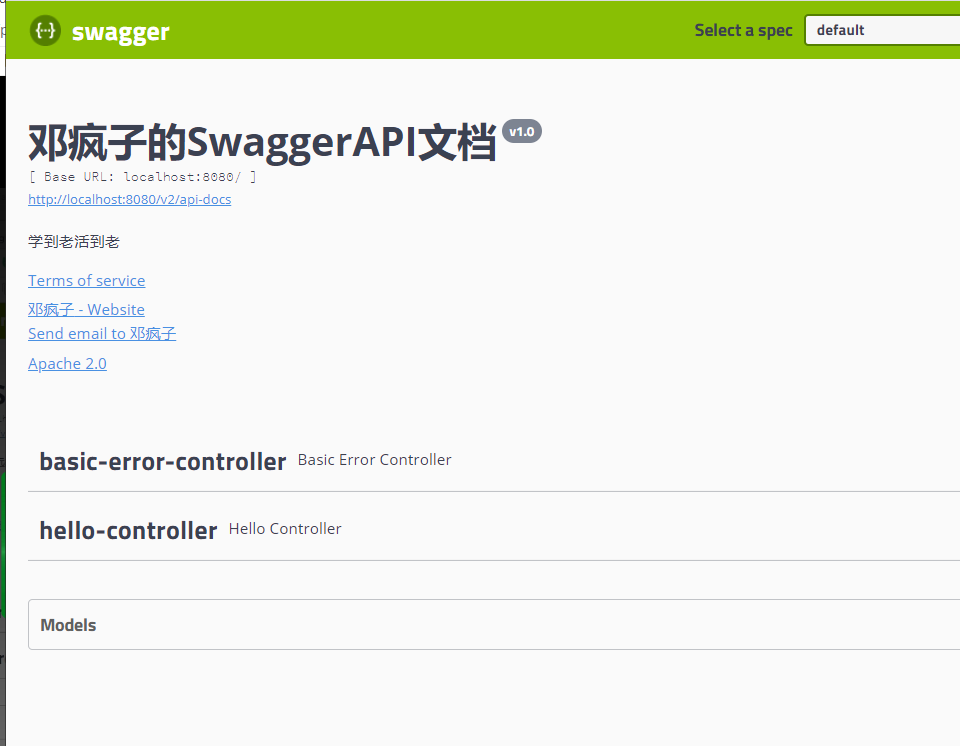960x746 pixels.
Task: Expand the basic-error-controller section
Action: point(494,461)
